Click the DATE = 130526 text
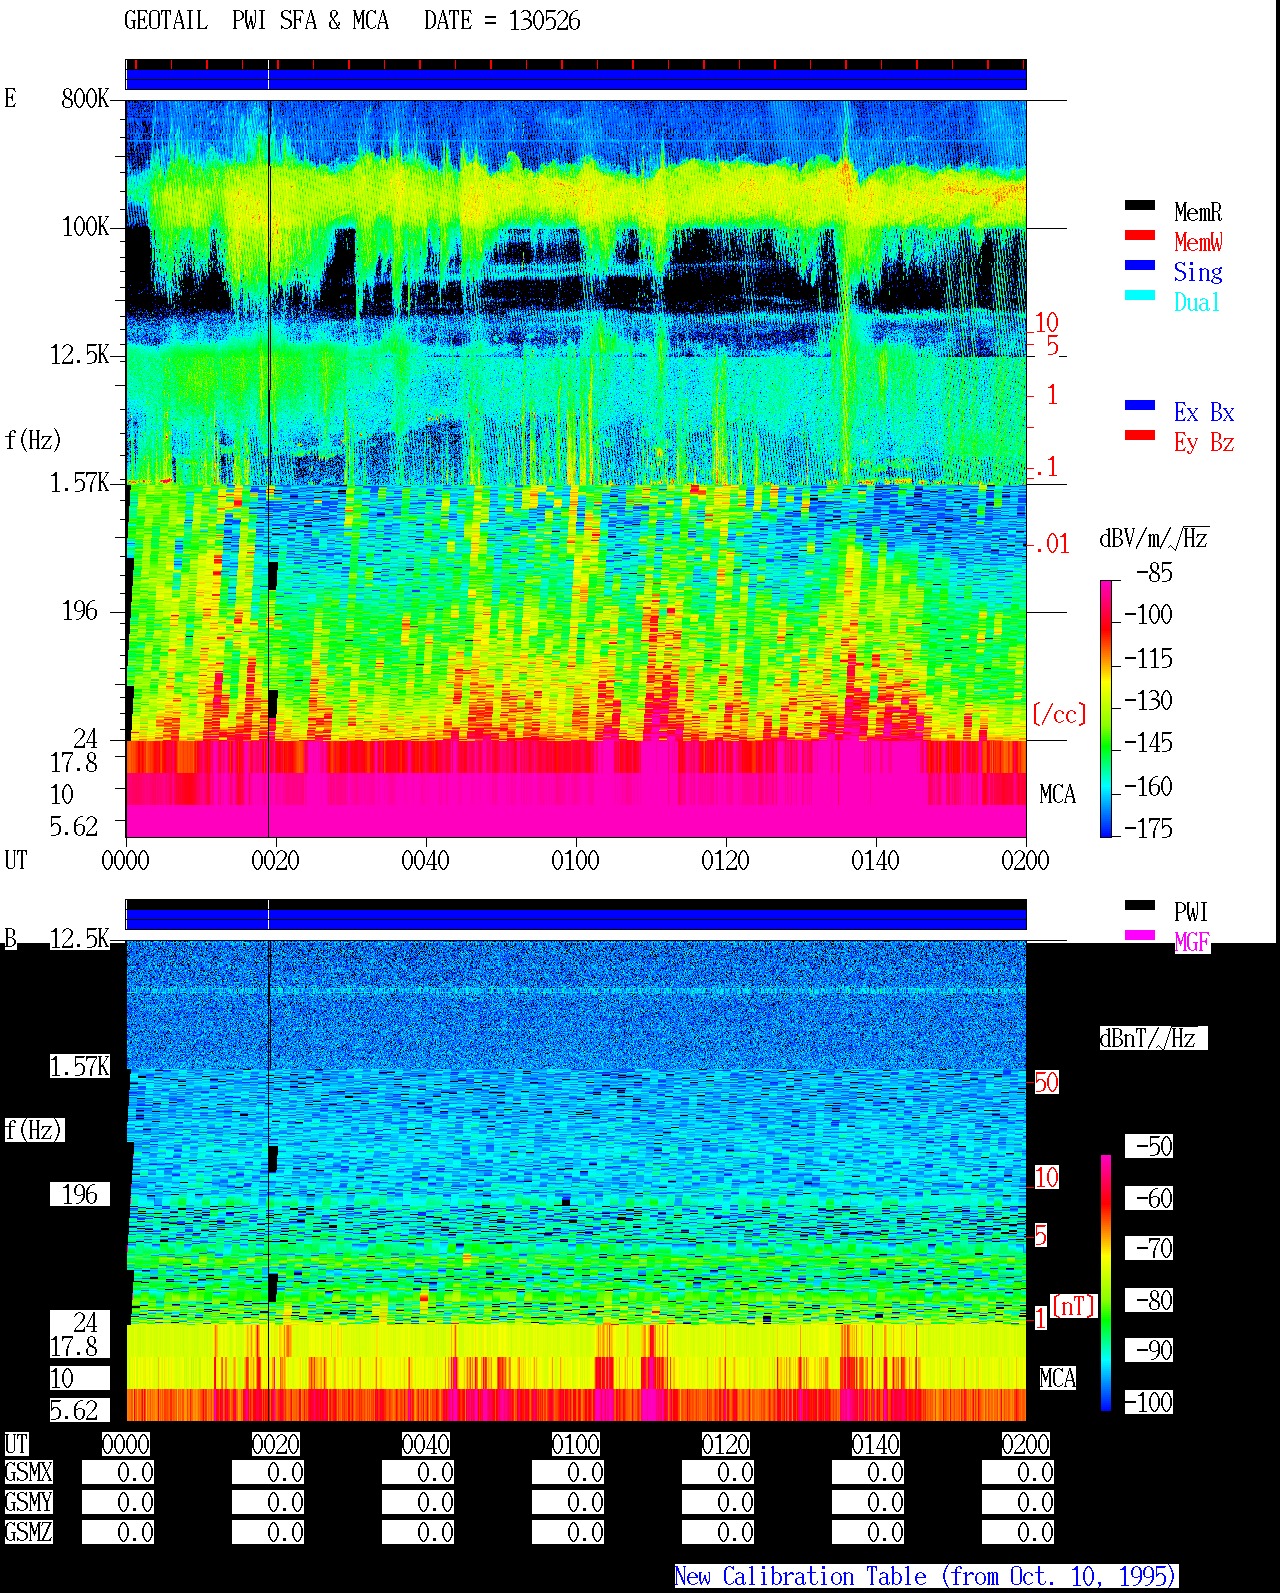The height and width of the screenshot is (1593, 1280). coord(502,21)
